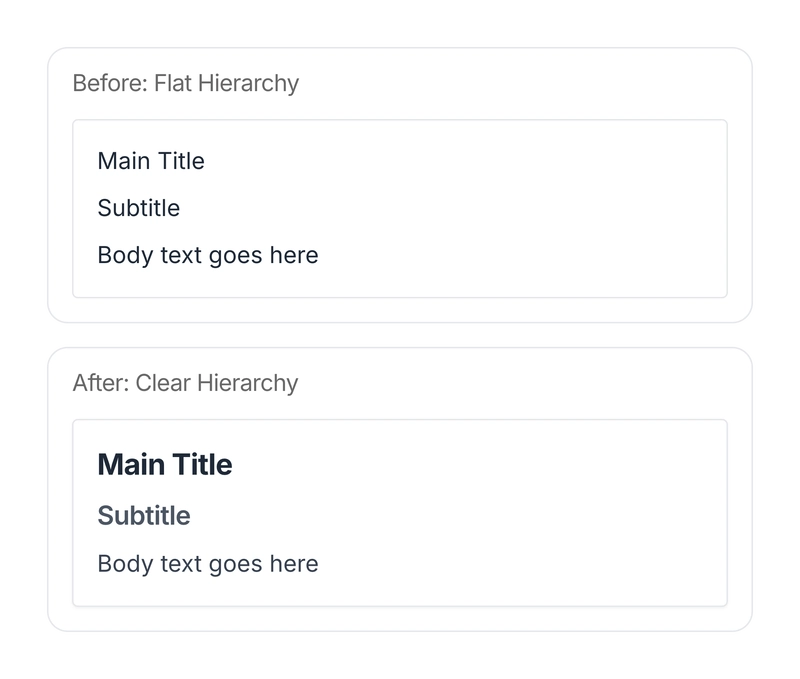Click the bold Main Title heading
The width and height of the screenshot is (800, 679).
click(165, 465)
